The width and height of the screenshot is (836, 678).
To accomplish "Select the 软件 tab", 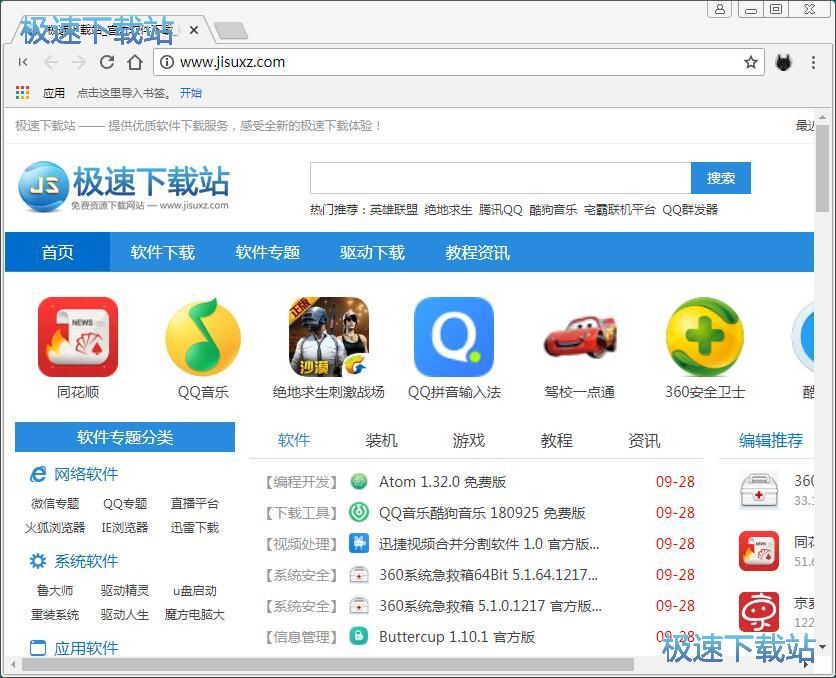I will coord(294,440).
